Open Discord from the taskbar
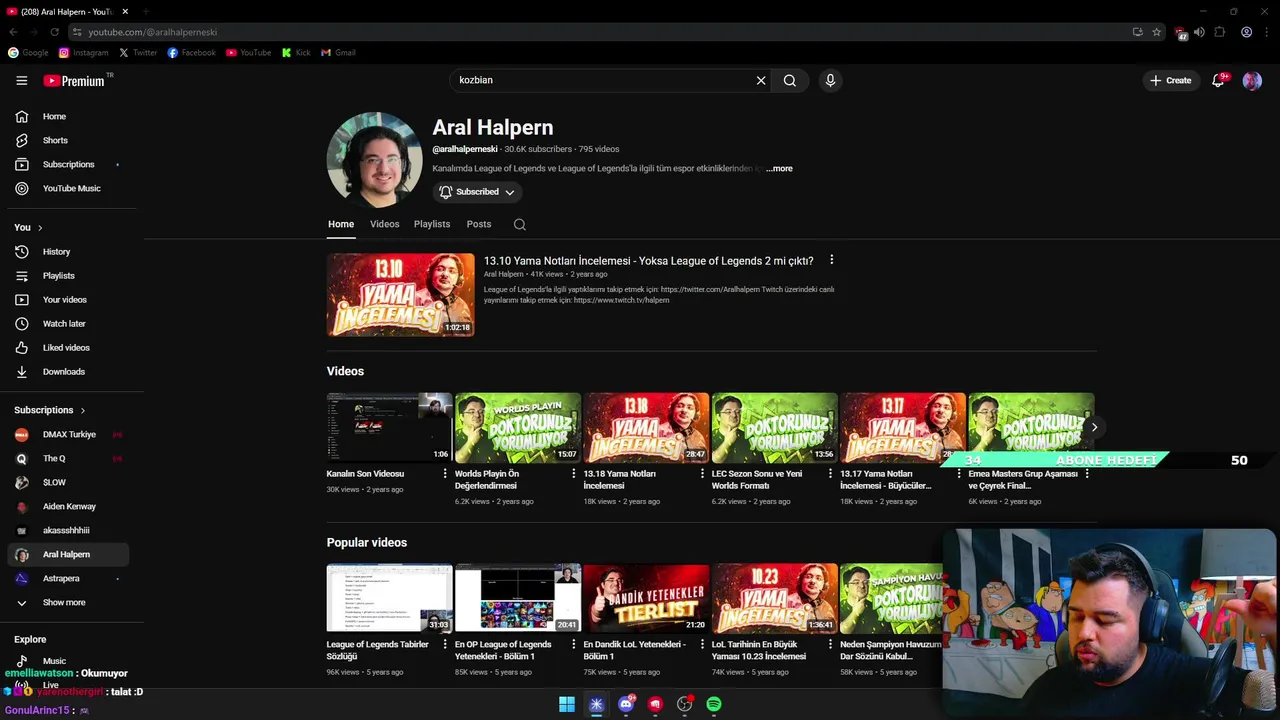 [x=626, y=704]
